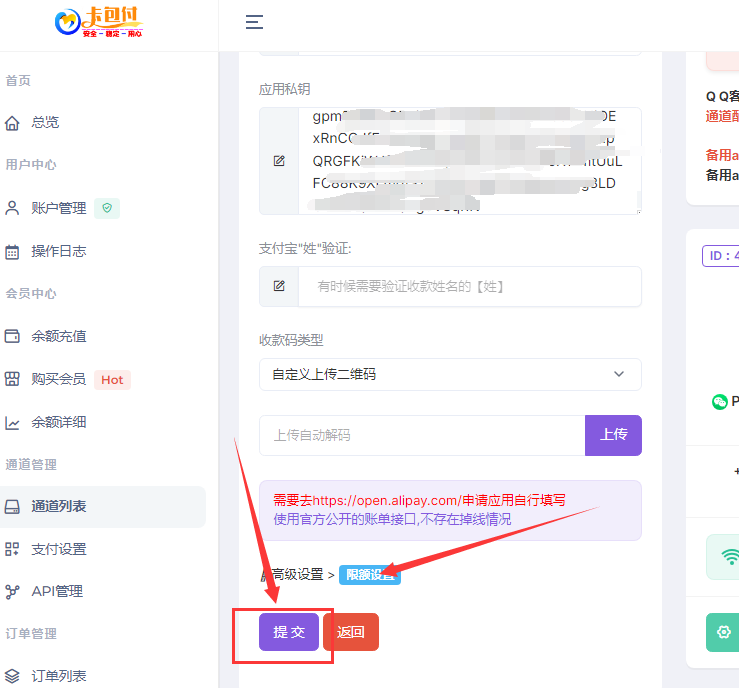Screen dimensions: 739x688
Task: Click the wallet icon beside 余额充值
Action: [x=12, y=336]
